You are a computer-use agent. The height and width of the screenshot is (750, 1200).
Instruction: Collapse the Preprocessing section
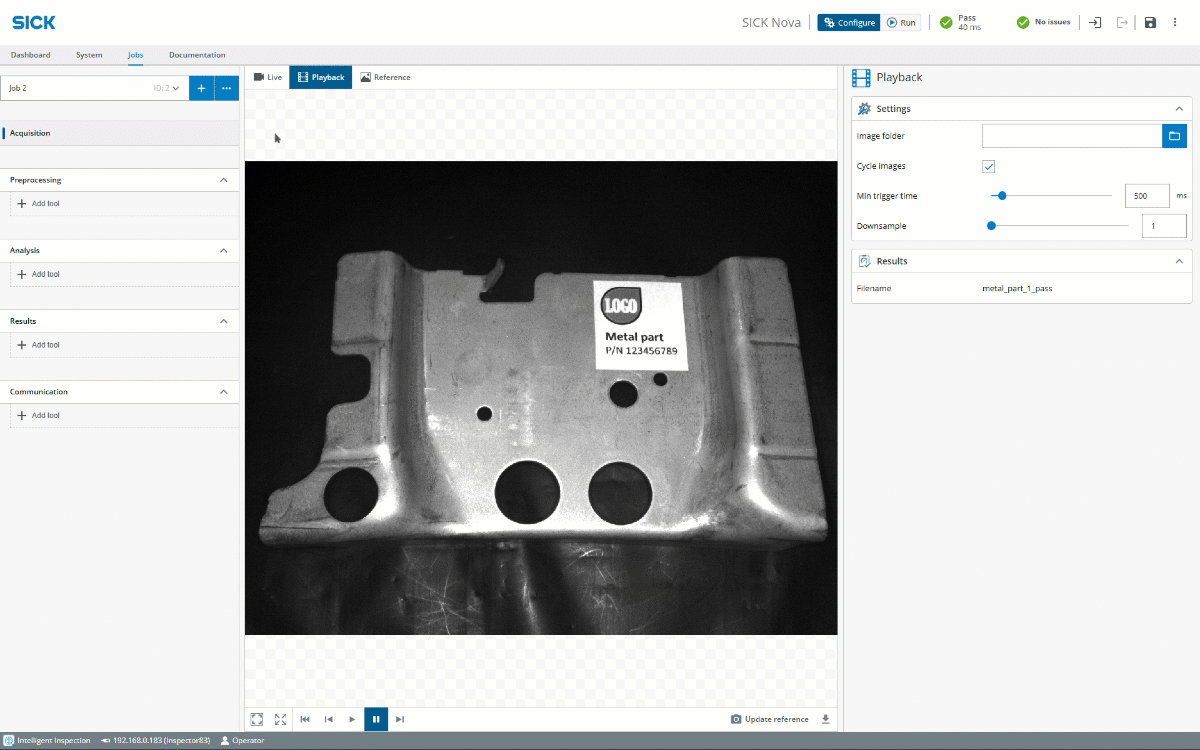pyautogui.click(x=223, y=180)
